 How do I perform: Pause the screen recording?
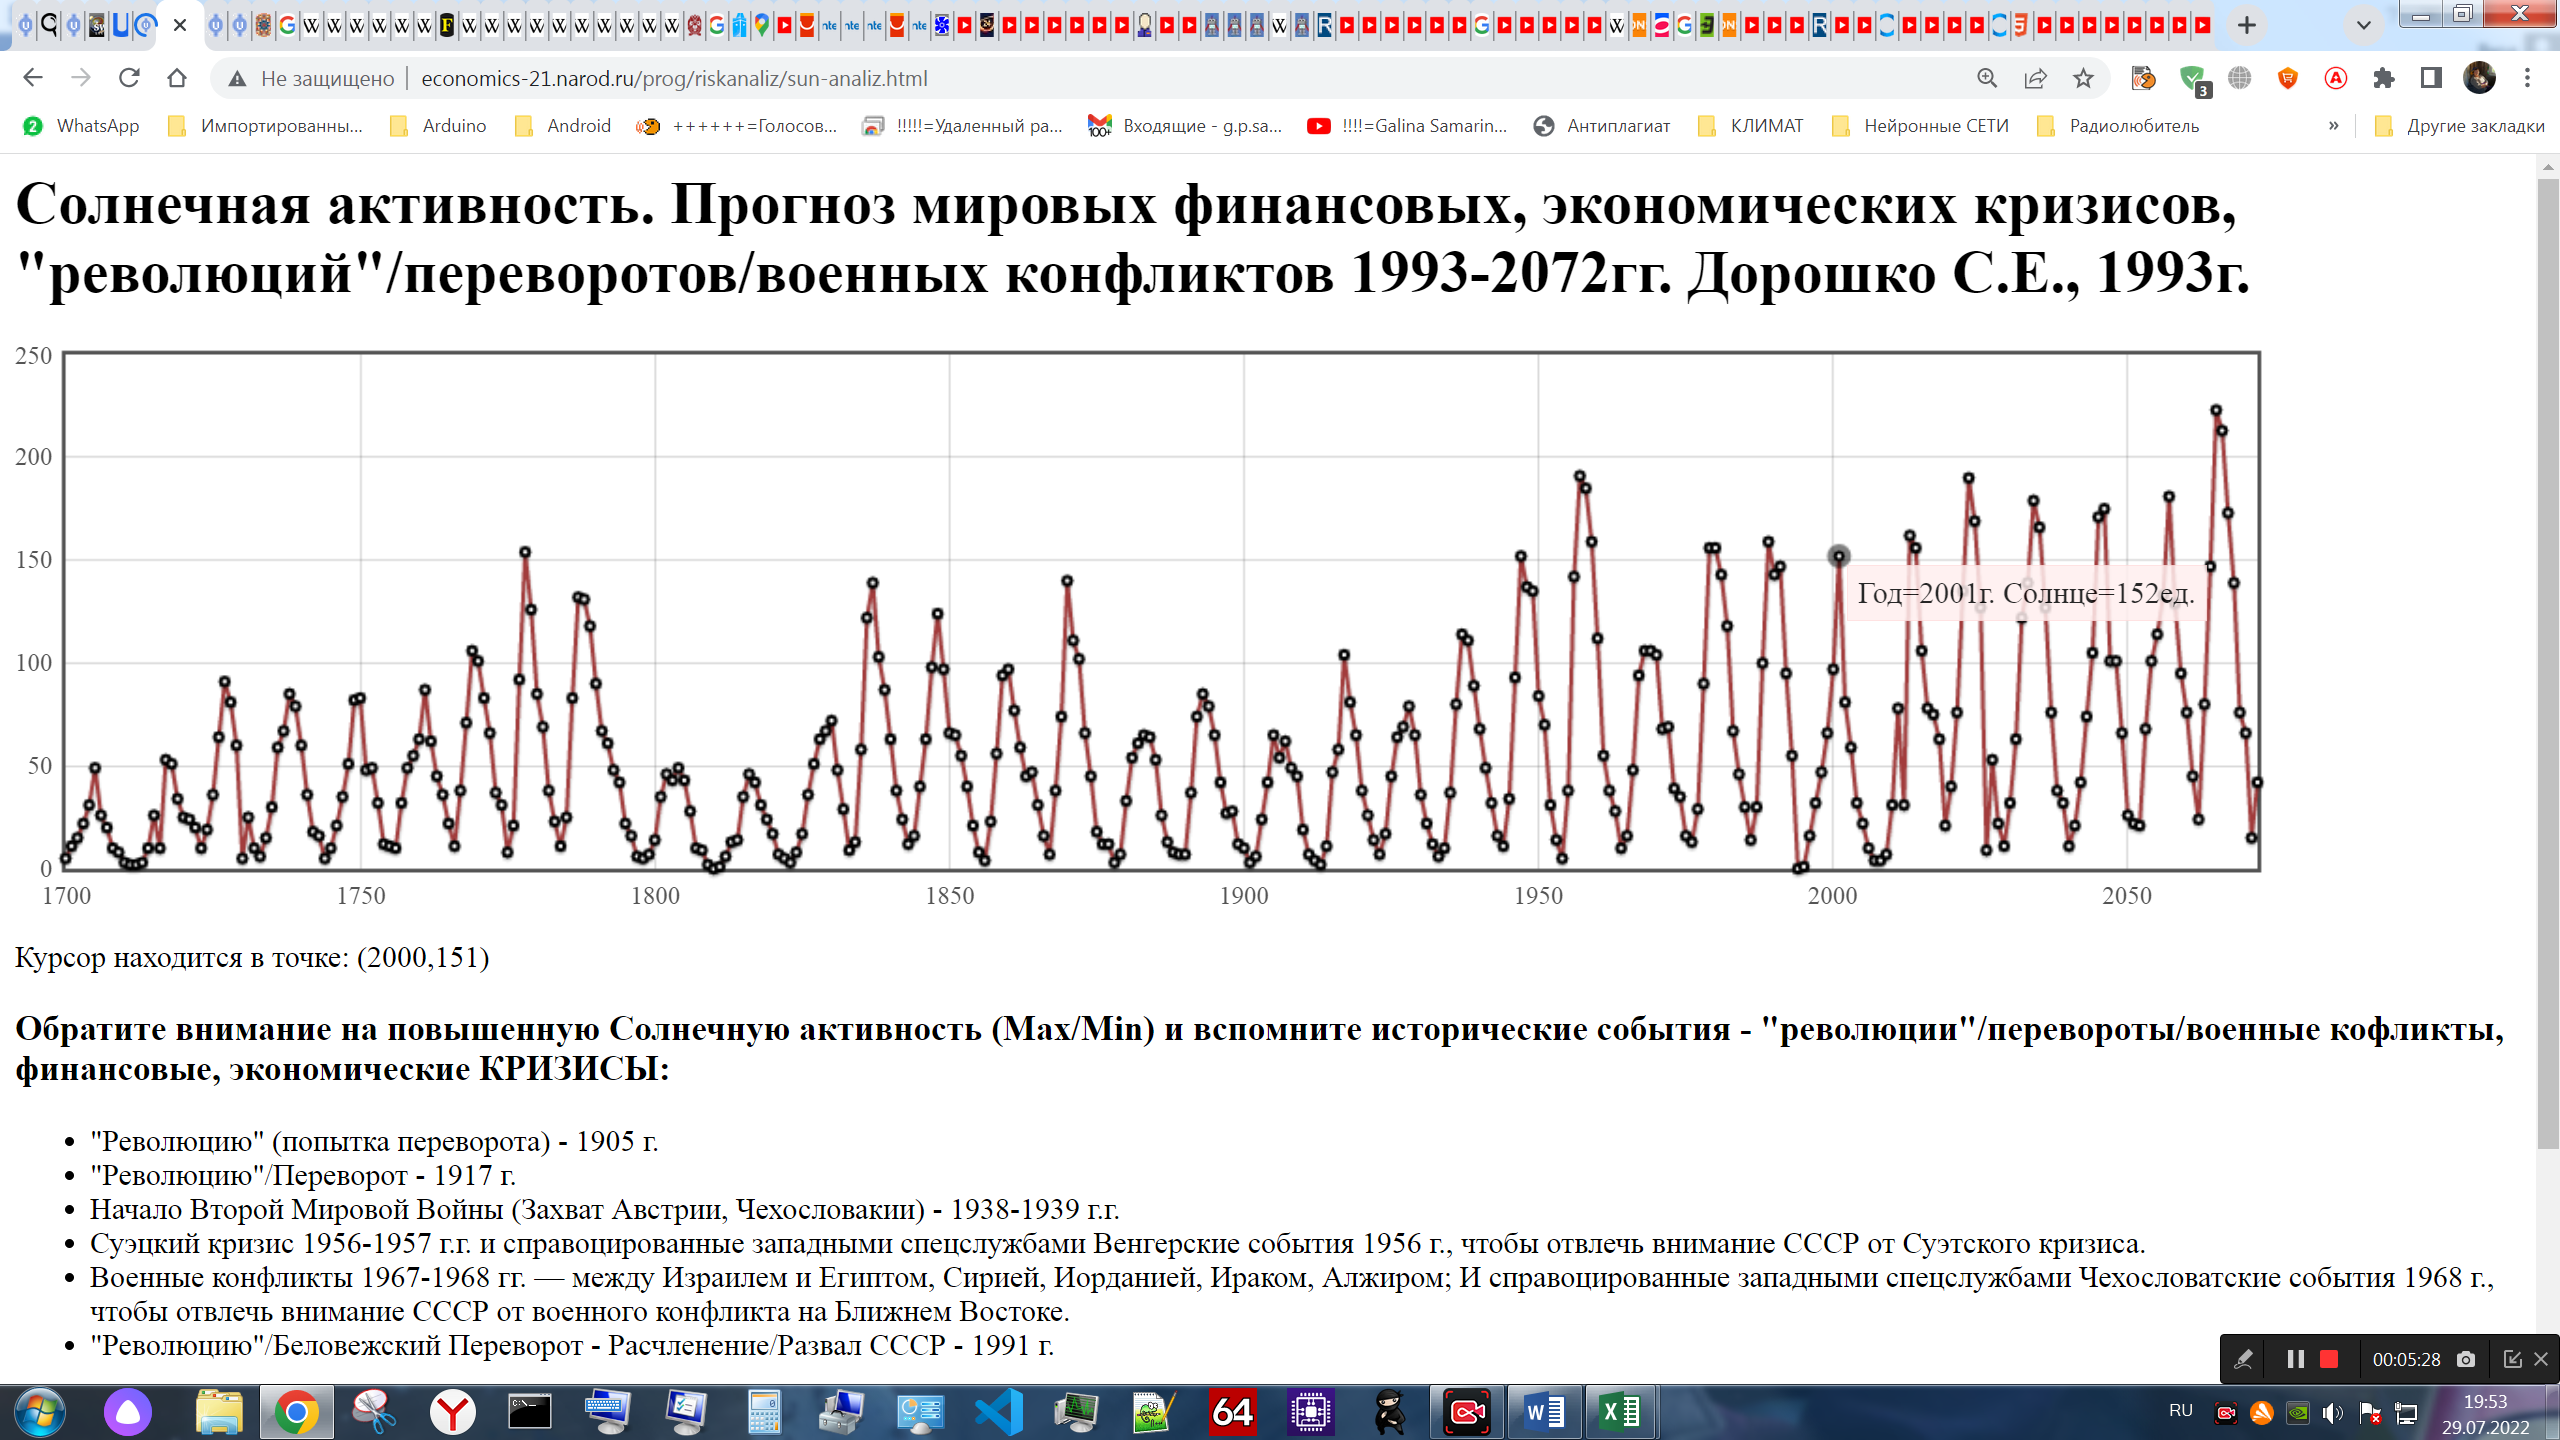pos(2295,1359)
